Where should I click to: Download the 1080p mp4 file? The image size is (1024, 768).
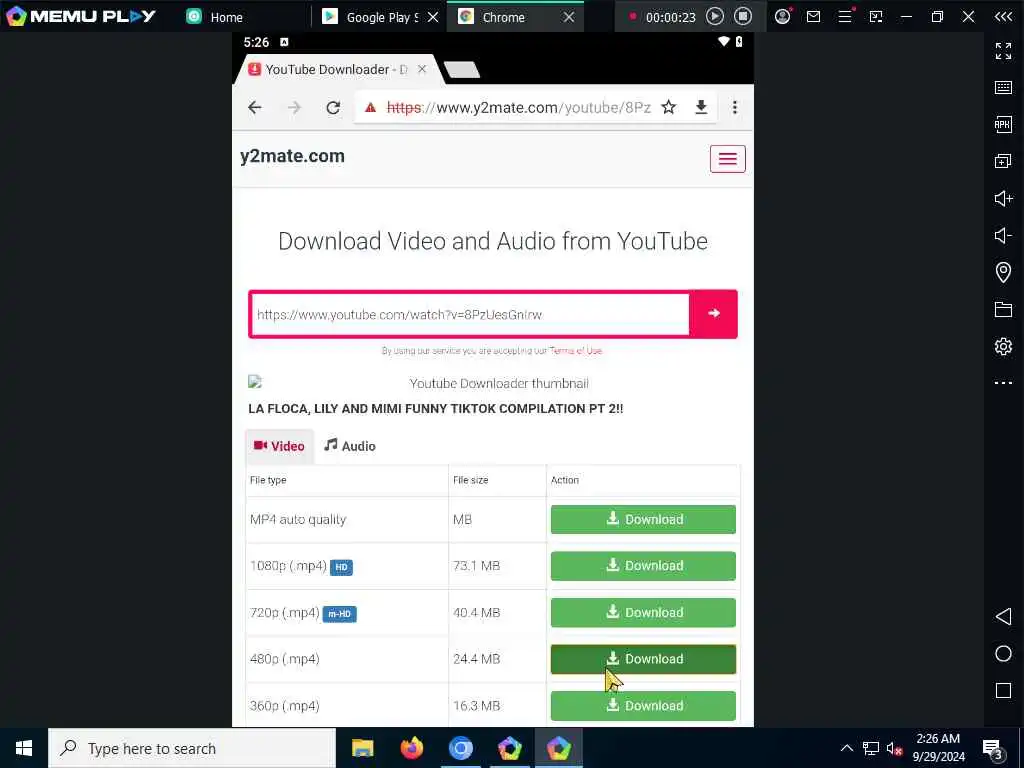(x=643, y=566)
